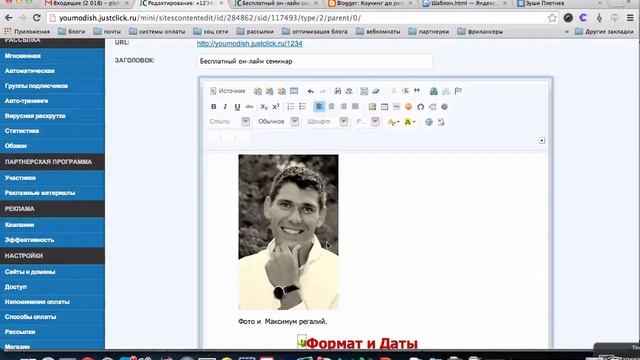
Task: Go back in browser history
Action: [9, 18]
